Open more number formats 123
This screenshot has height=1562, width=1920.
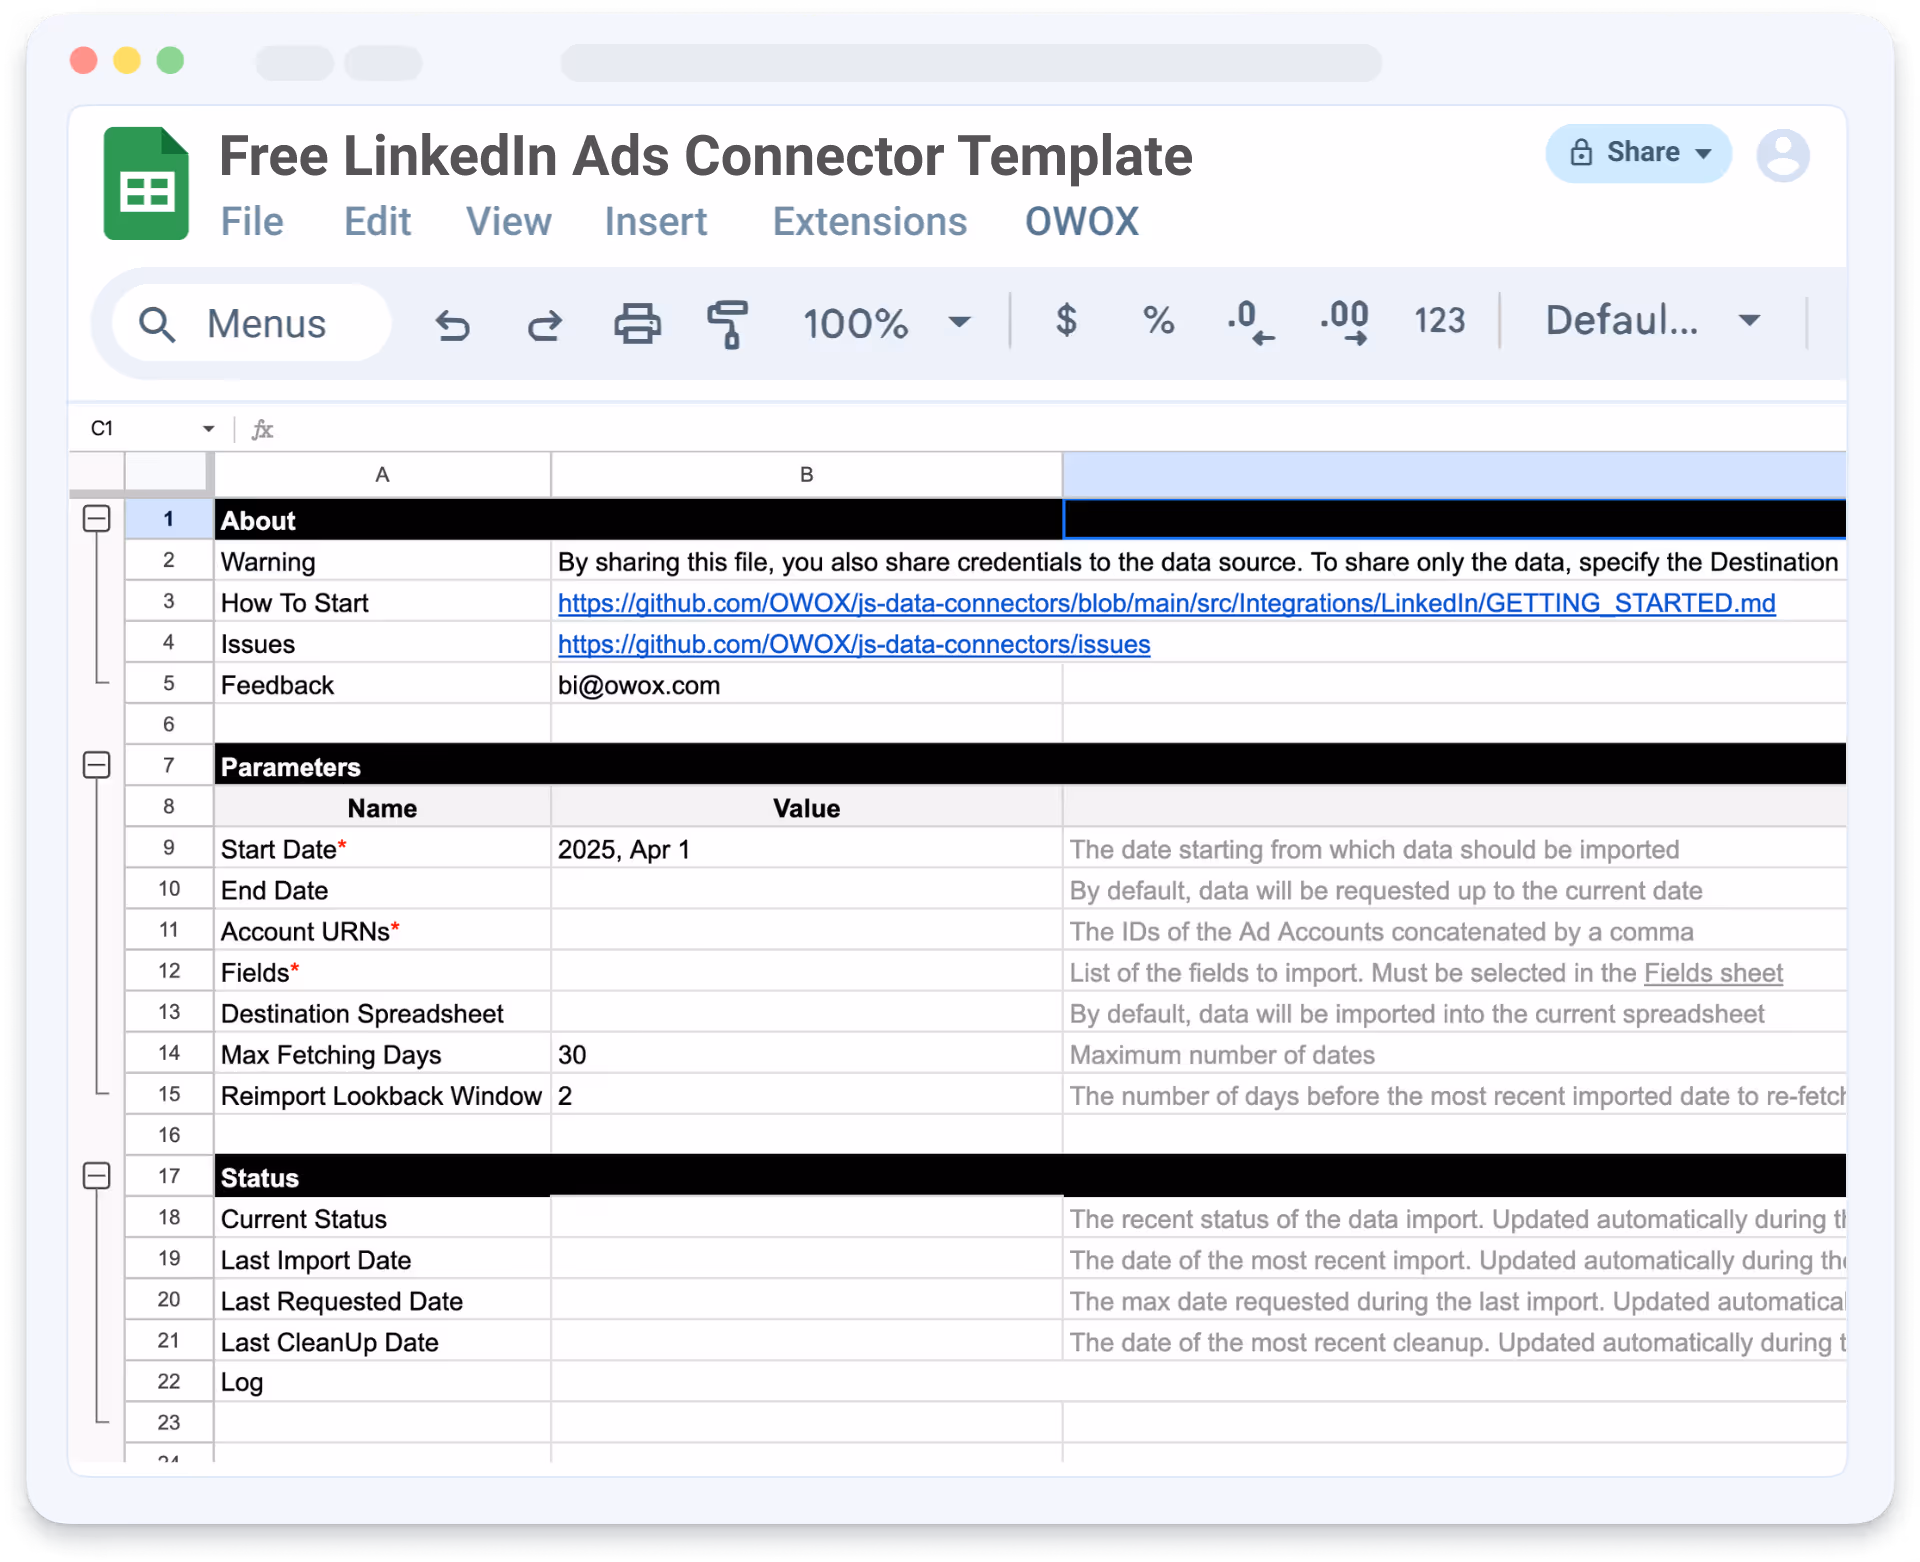1439,320
